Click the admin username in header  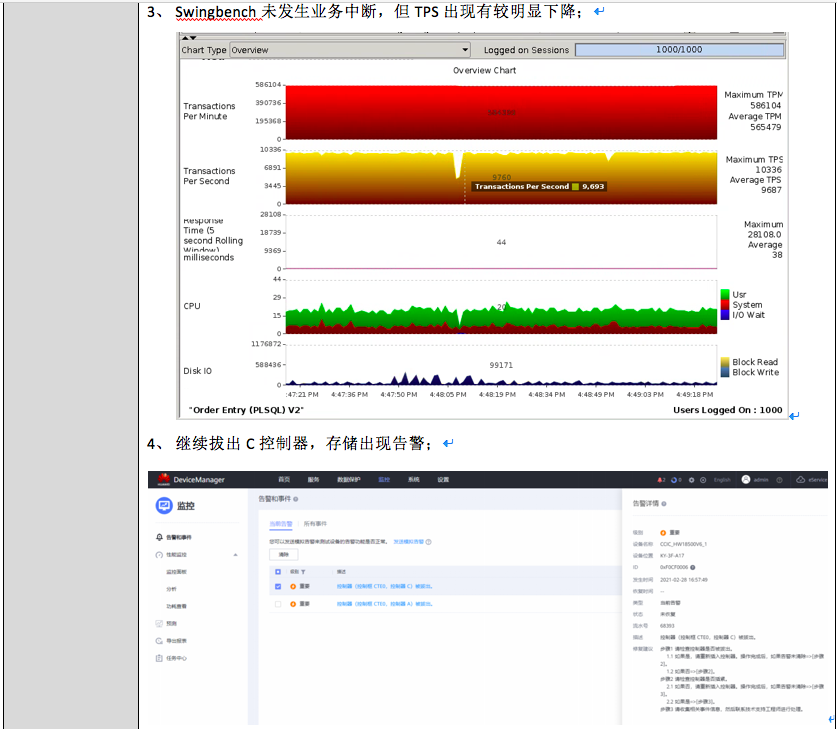761,480
